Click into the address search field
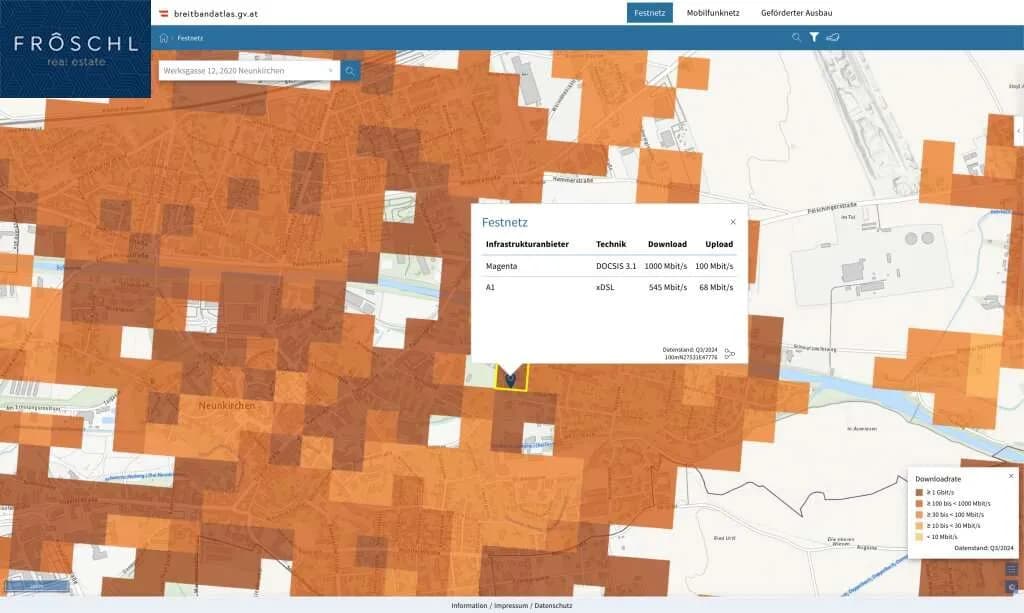 coord(243,71)
